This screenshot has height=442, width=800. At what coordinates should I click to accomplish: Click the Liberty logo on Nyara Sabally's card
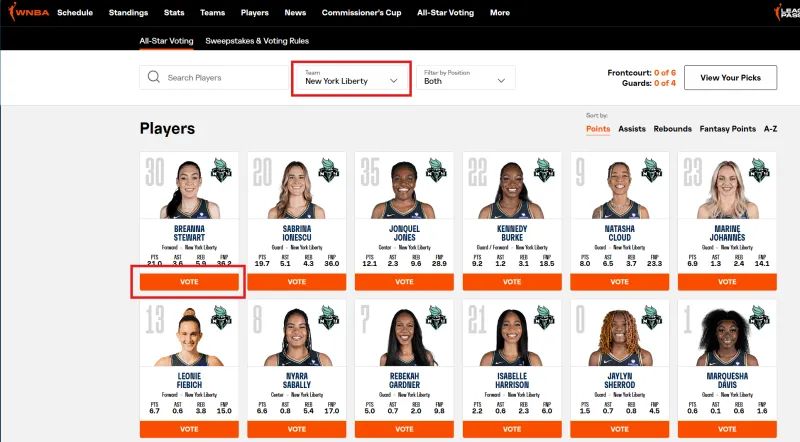(329, 317)
